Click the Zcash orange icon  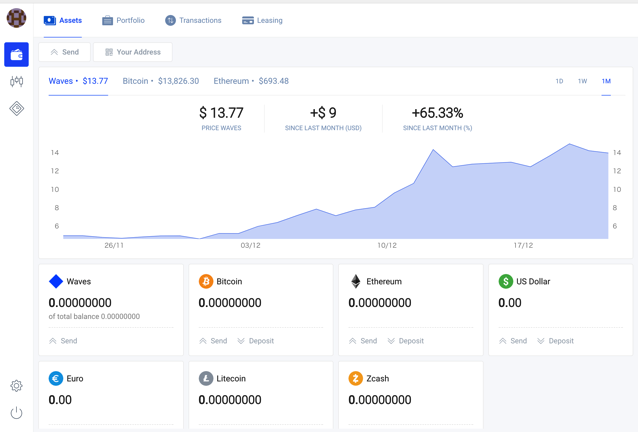tap(356, 378)
